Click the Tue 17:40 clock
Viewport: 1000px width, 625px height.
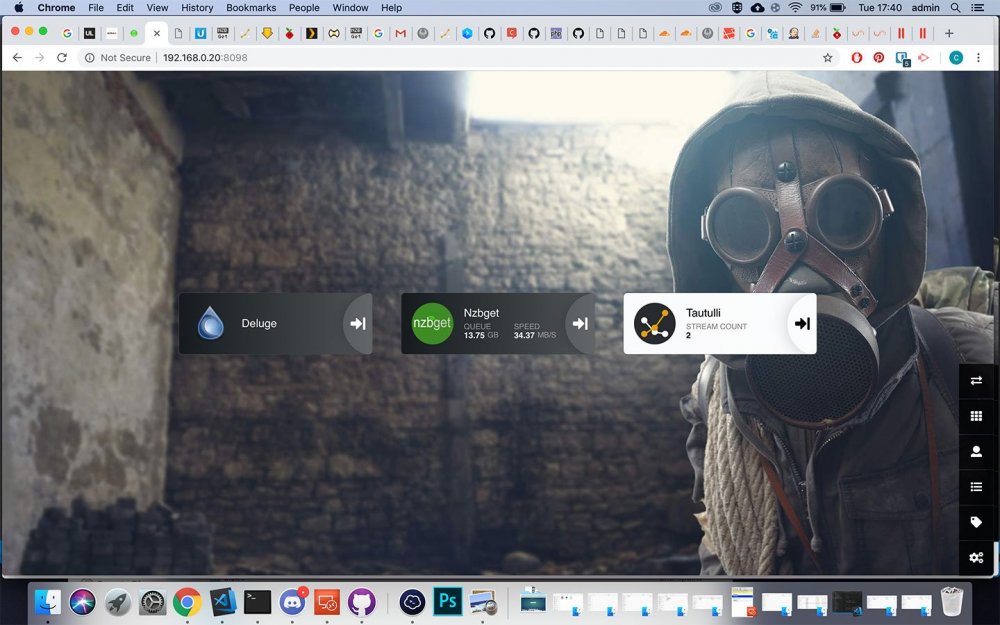coord(880,8)
